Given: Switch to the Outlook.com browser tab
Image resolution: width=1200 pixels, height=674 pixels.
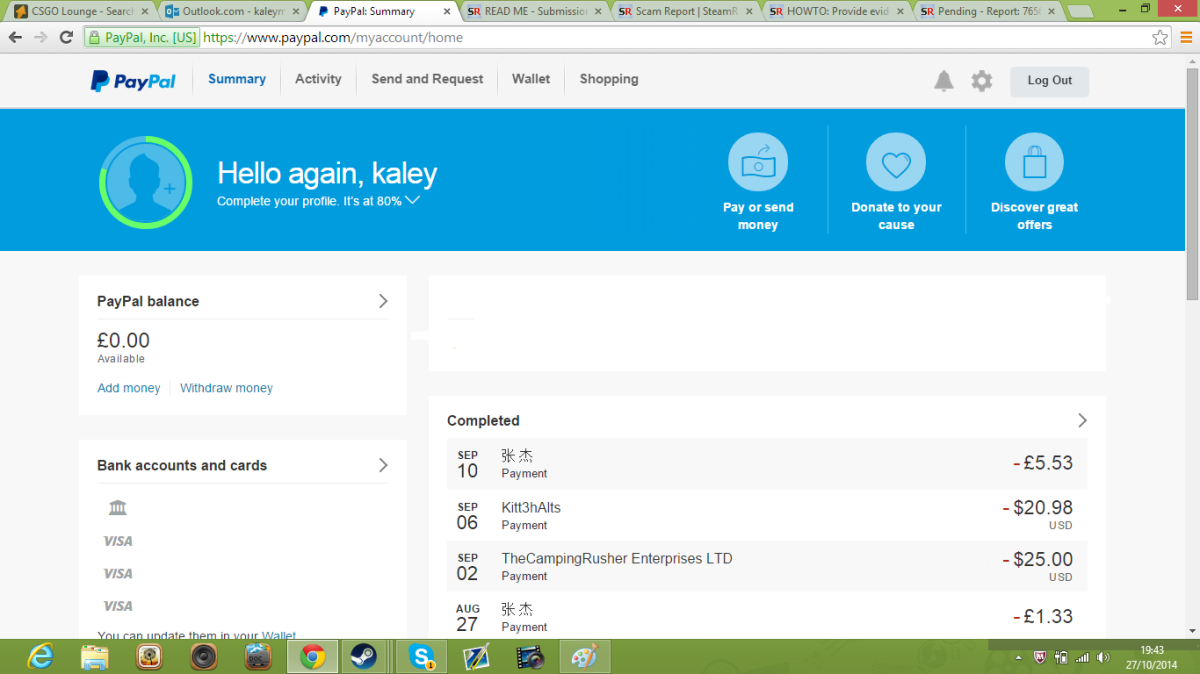Looking at the screenshot, I should click(x=230, y=11).
